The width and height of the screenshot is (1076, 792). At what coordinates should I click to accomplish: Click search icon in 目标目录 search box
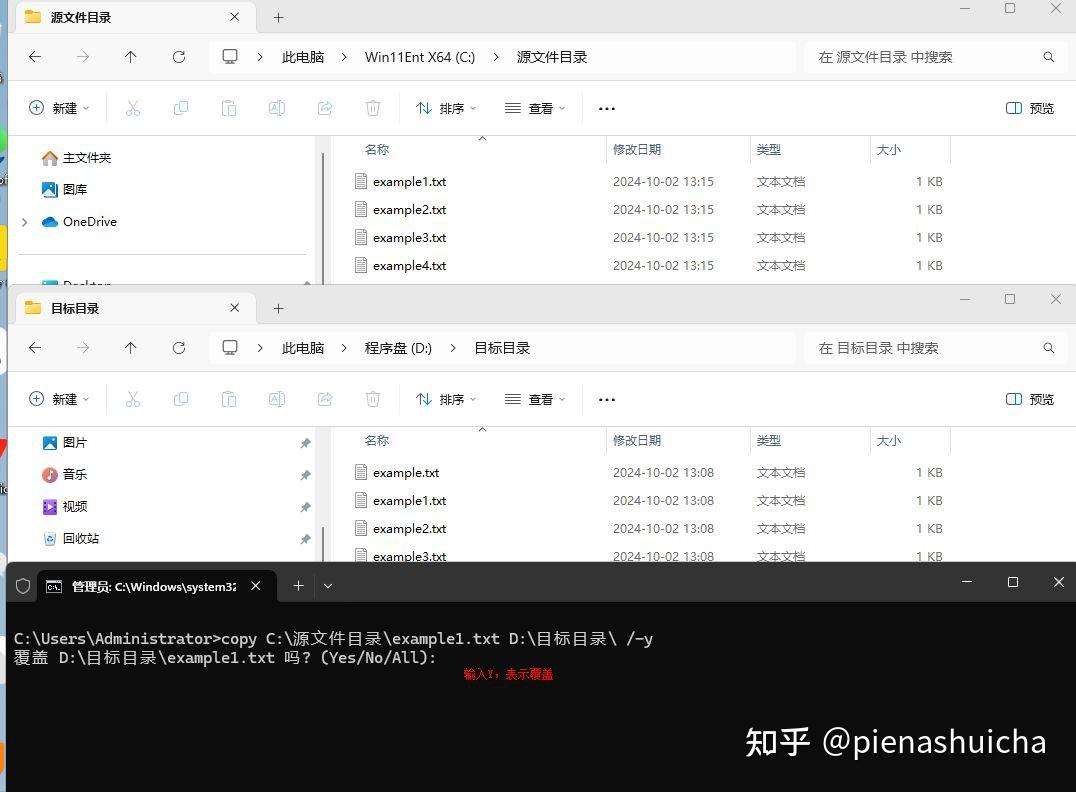(x=1049, y=348)
